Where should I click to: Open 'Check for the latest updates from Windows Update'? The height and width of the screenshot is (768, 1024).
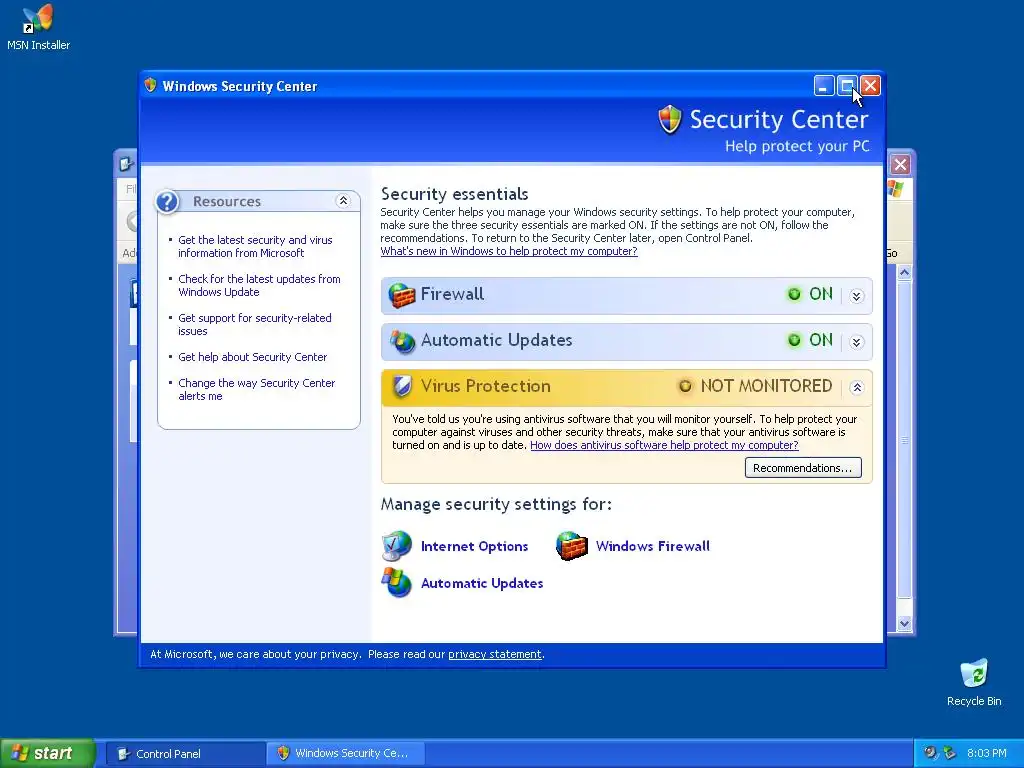259,286
